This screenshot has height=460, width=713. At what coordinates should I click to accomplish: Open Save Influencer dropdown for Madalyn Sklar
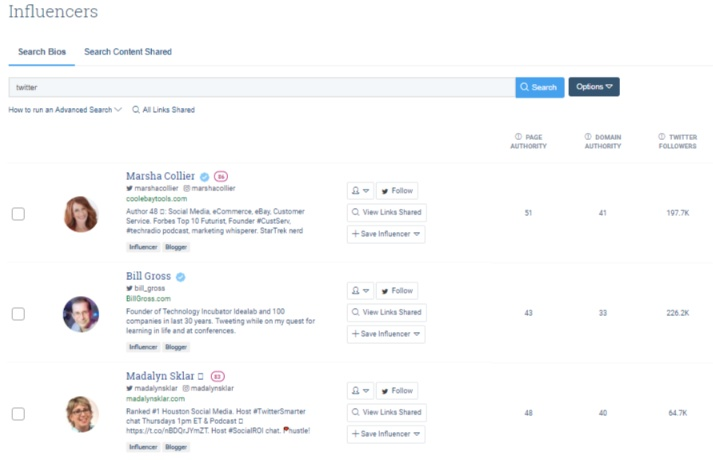(x=386, y=434)
